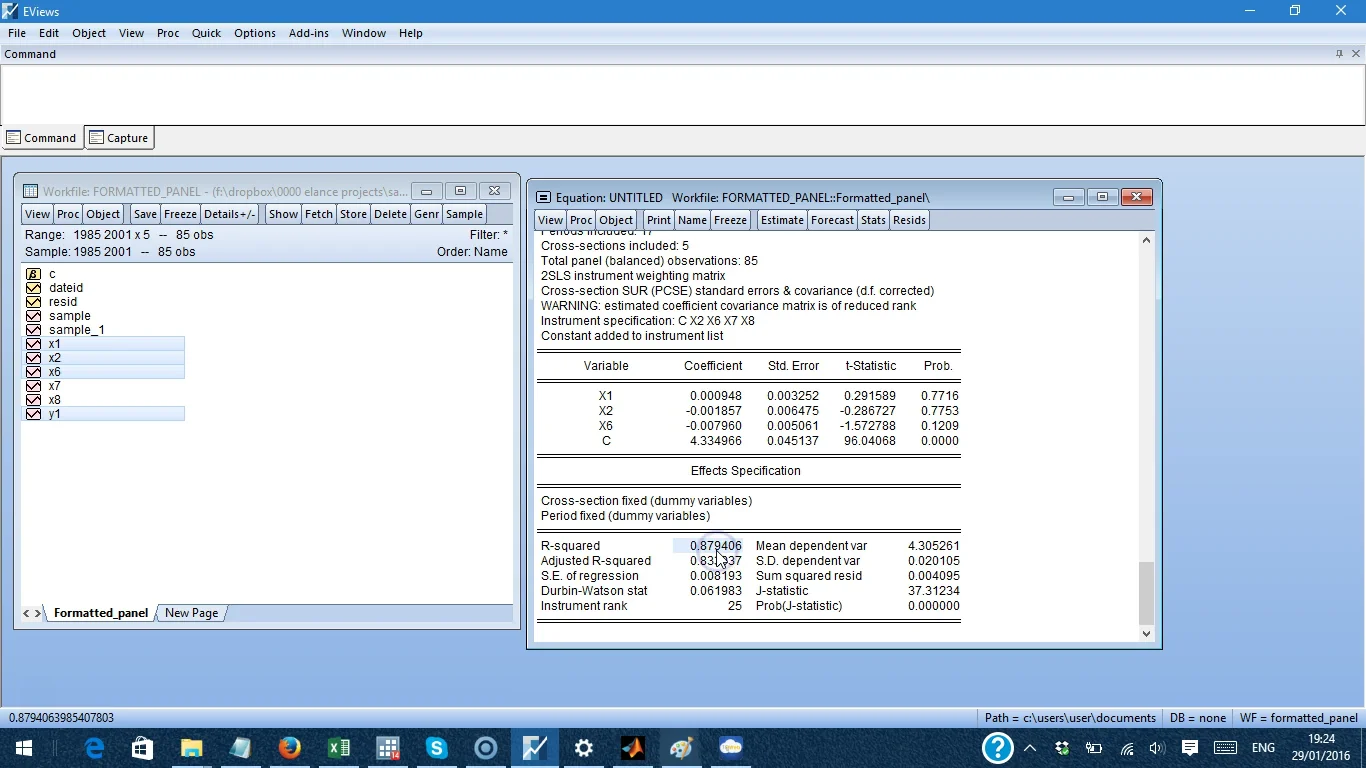Click Fetch in the workfile toolbar
The width and height of the screenshot is (1366, 768).
319,214
